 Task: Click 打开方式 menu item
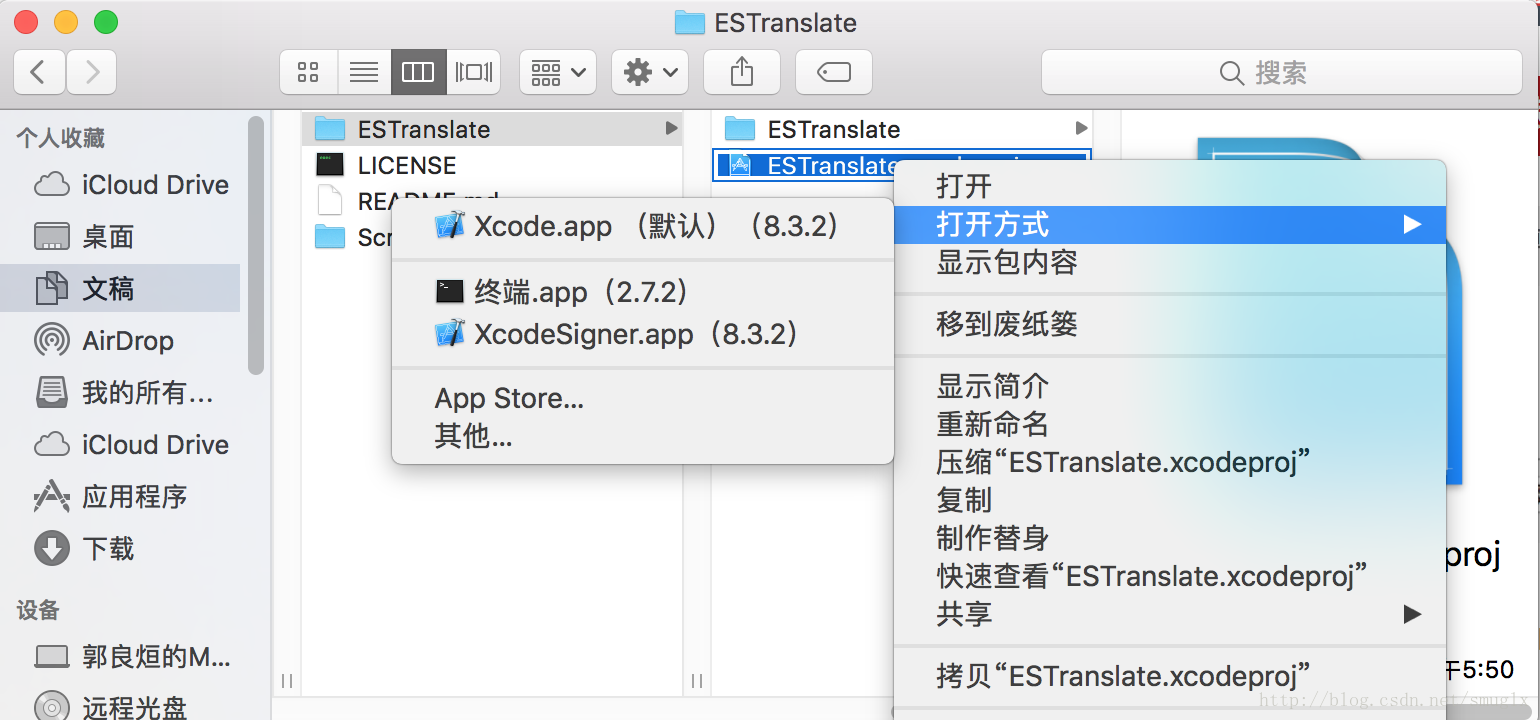(x=1170, y=224)
